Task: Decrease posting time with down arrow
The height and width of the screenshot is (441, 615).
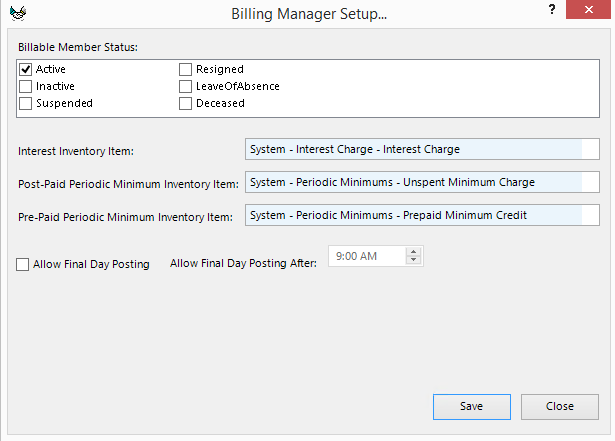Action: pyautogui.click(x=413, y=262)
